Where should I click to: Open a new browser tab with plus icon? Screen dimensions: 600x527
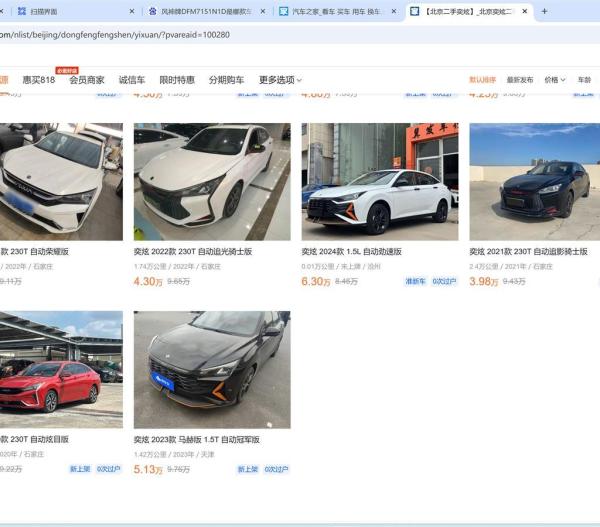pyautogui.click(x=544, y=11)
